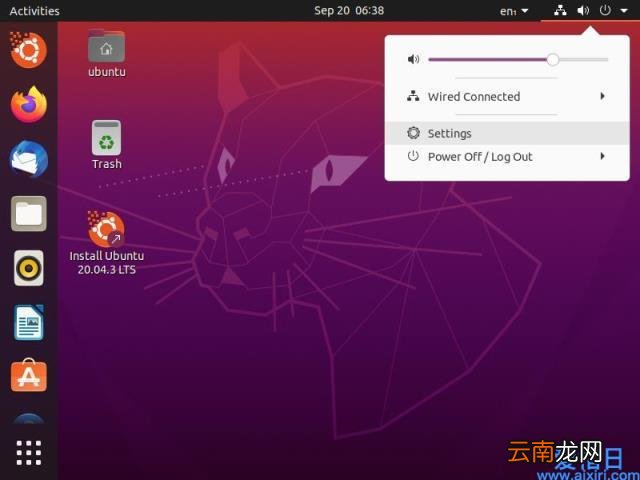Image resolution: width=640 pixels, height=480 pixels.
Task: Open Ubuntu Software store icon
Action: click(29, 376)
